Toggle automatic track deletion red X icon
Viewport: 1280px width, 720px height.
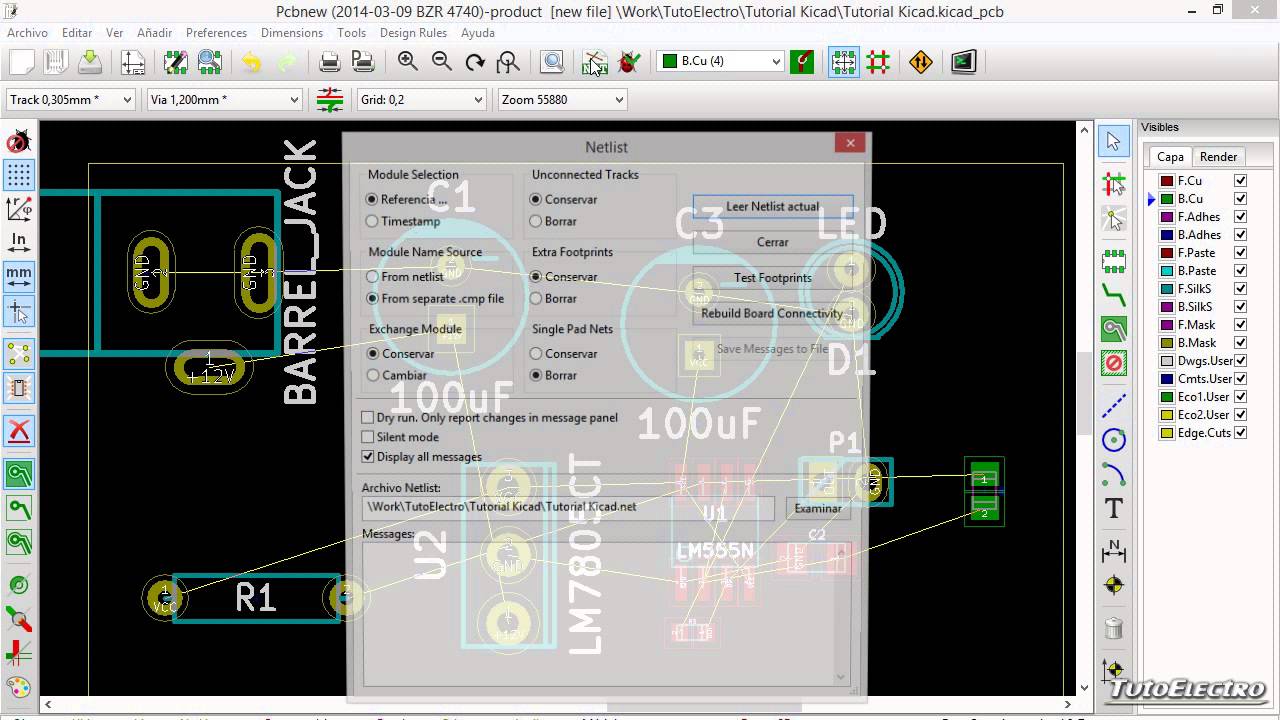coord(19,431)
